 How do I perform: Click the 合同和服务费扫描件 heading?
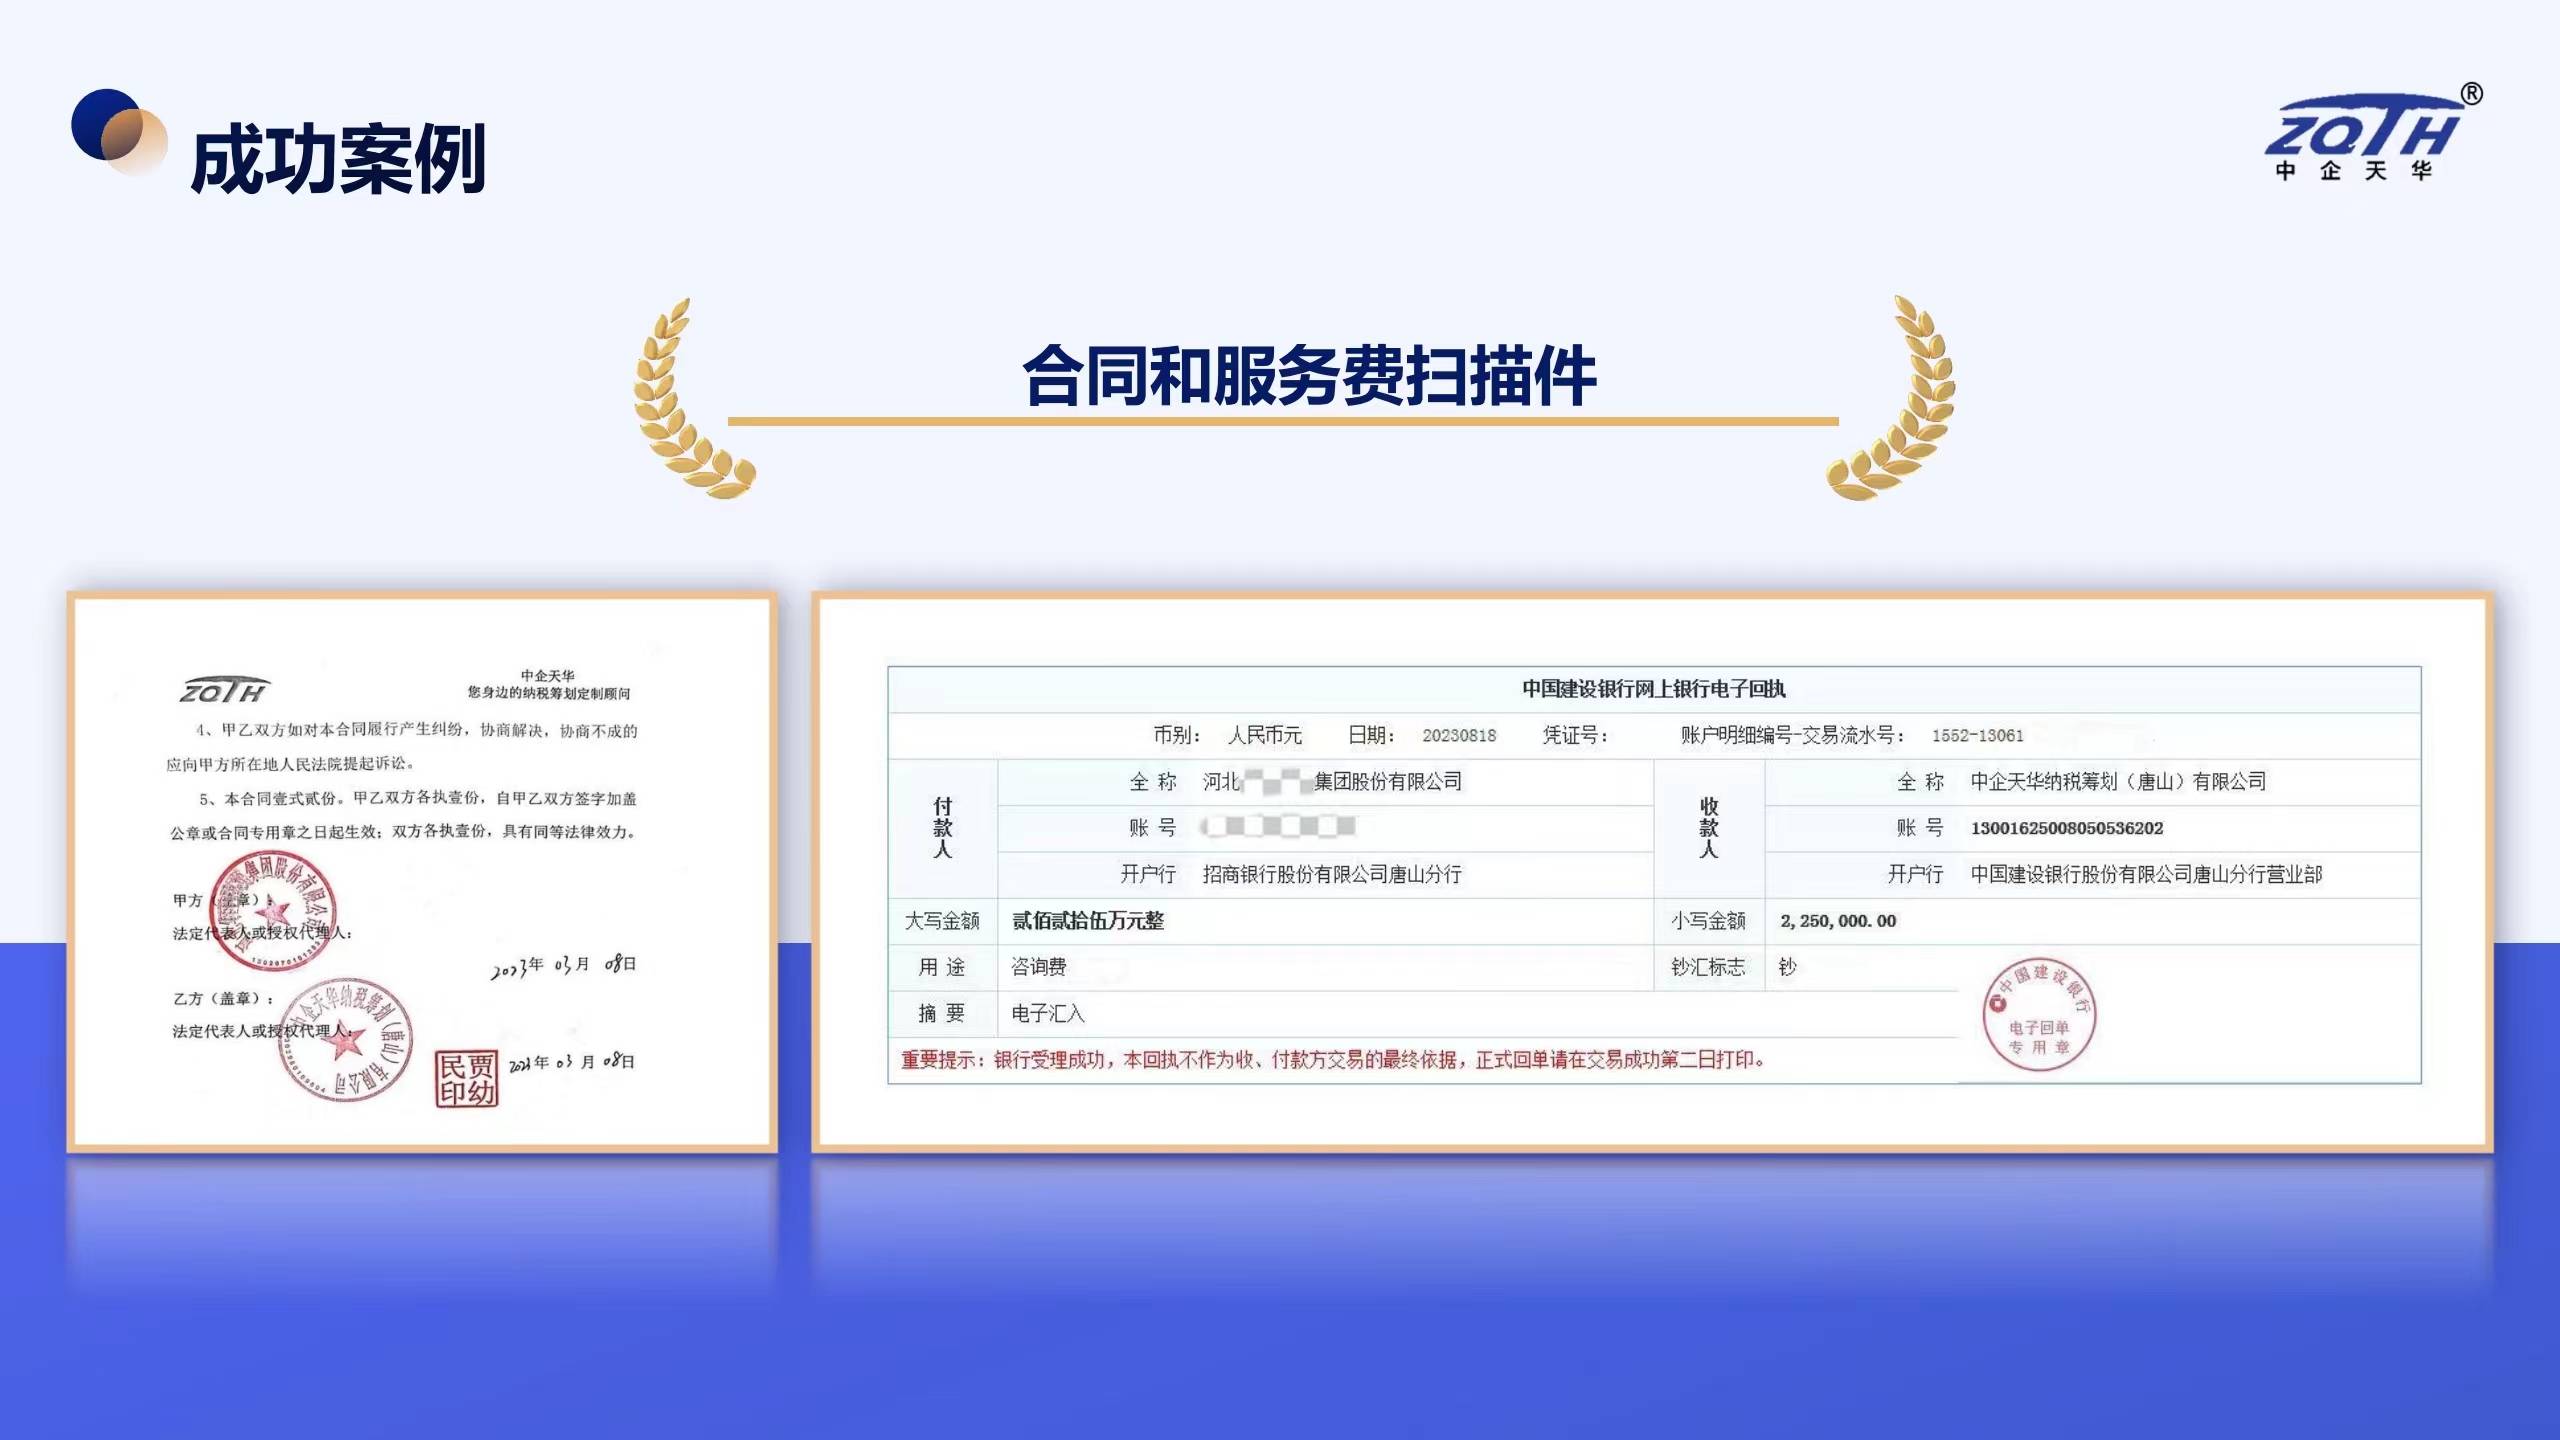[x=1308, y=375]
